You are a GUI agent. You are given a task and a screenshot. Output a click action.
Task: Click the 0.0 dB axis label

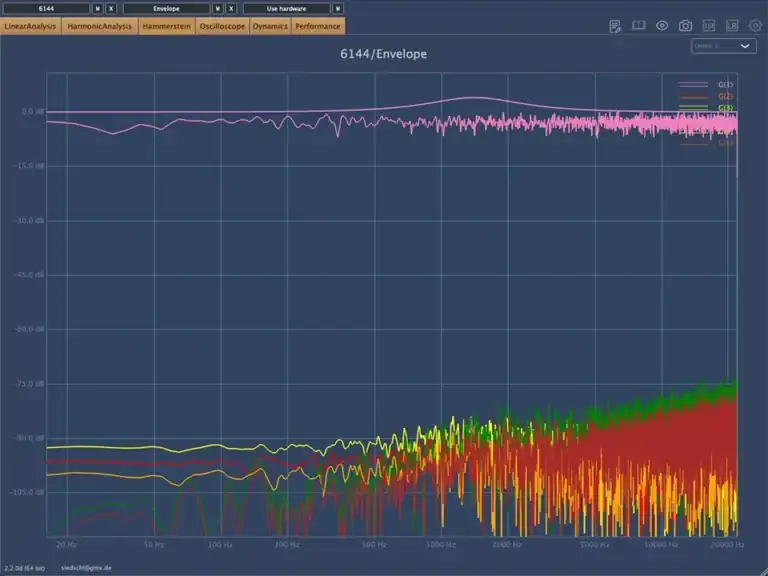click(33, 112)
